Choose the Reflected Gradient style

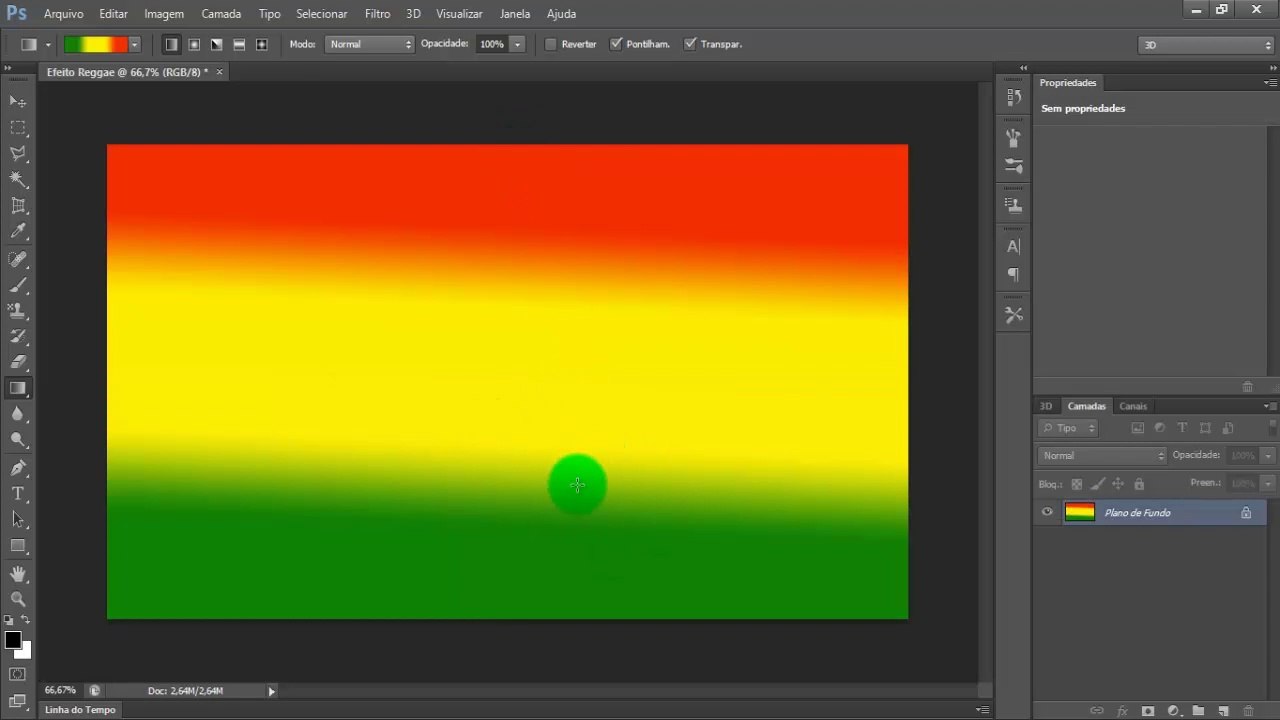(239, 44)
